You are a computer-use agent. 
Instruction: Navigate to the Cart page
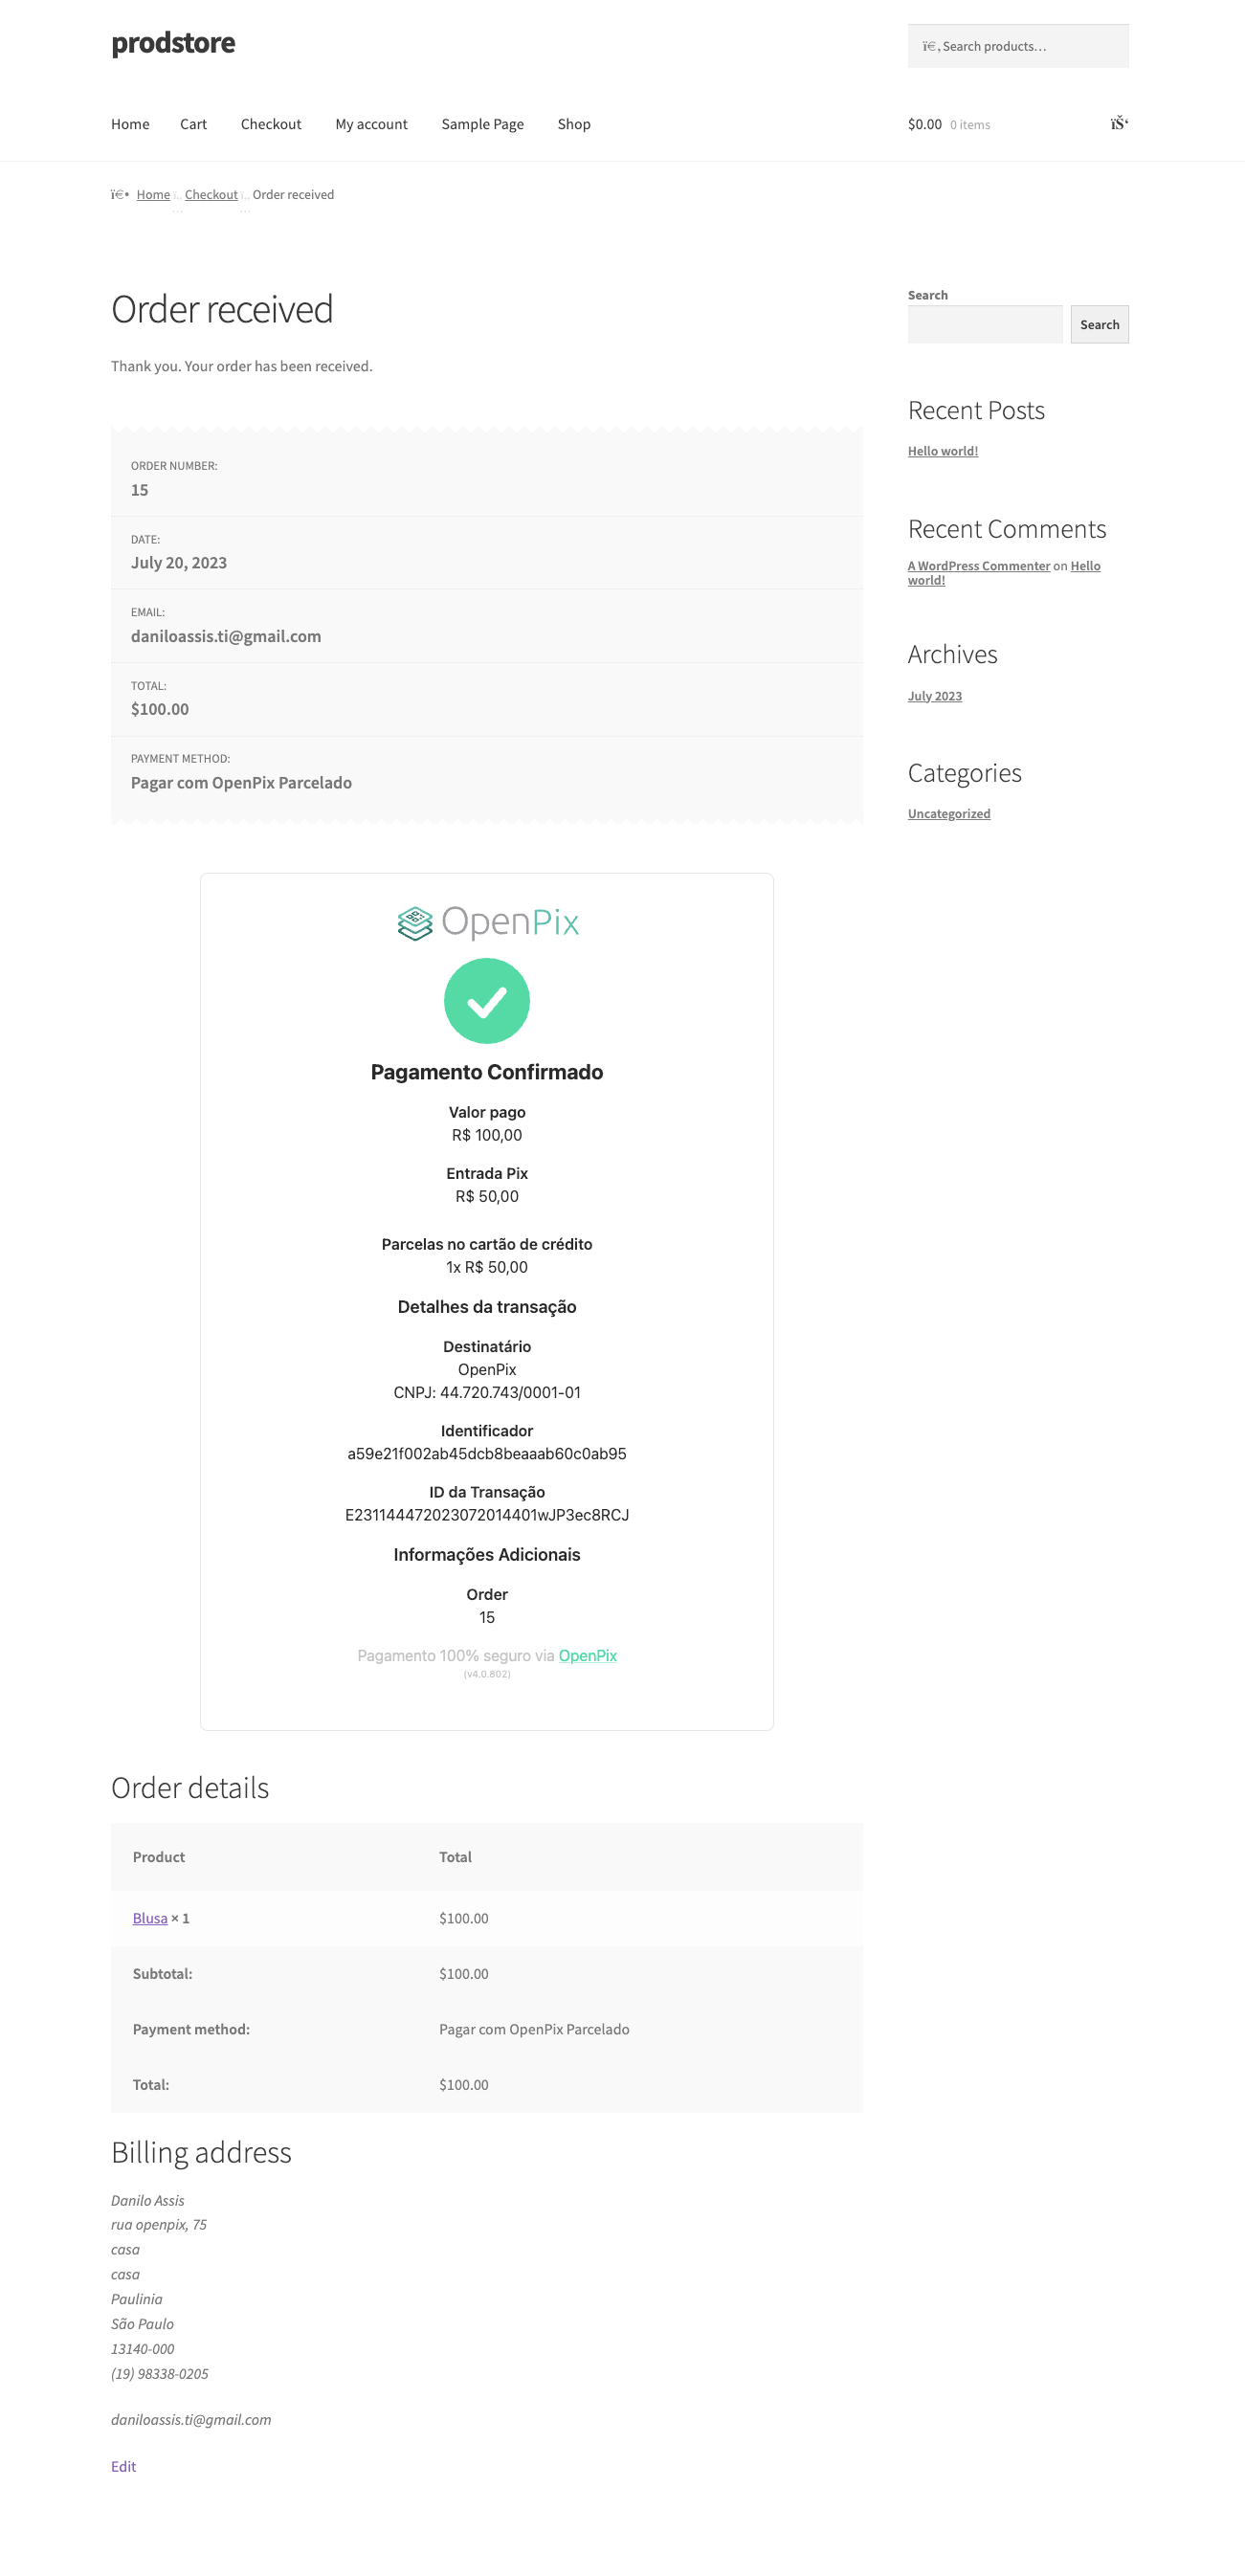[193, 124]
